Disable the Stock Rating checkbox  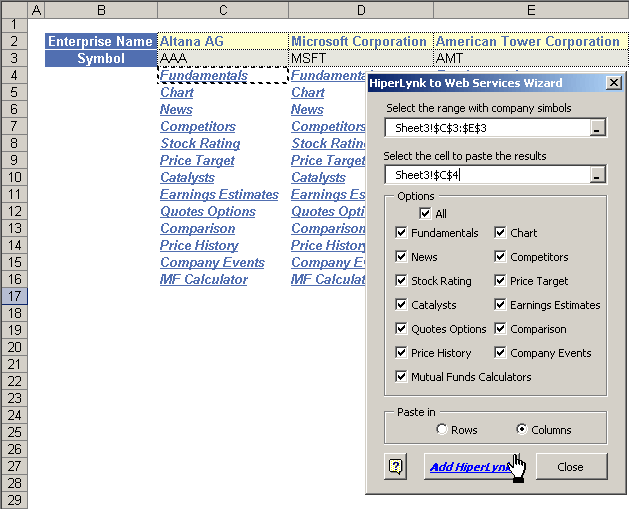click(401, 281)
